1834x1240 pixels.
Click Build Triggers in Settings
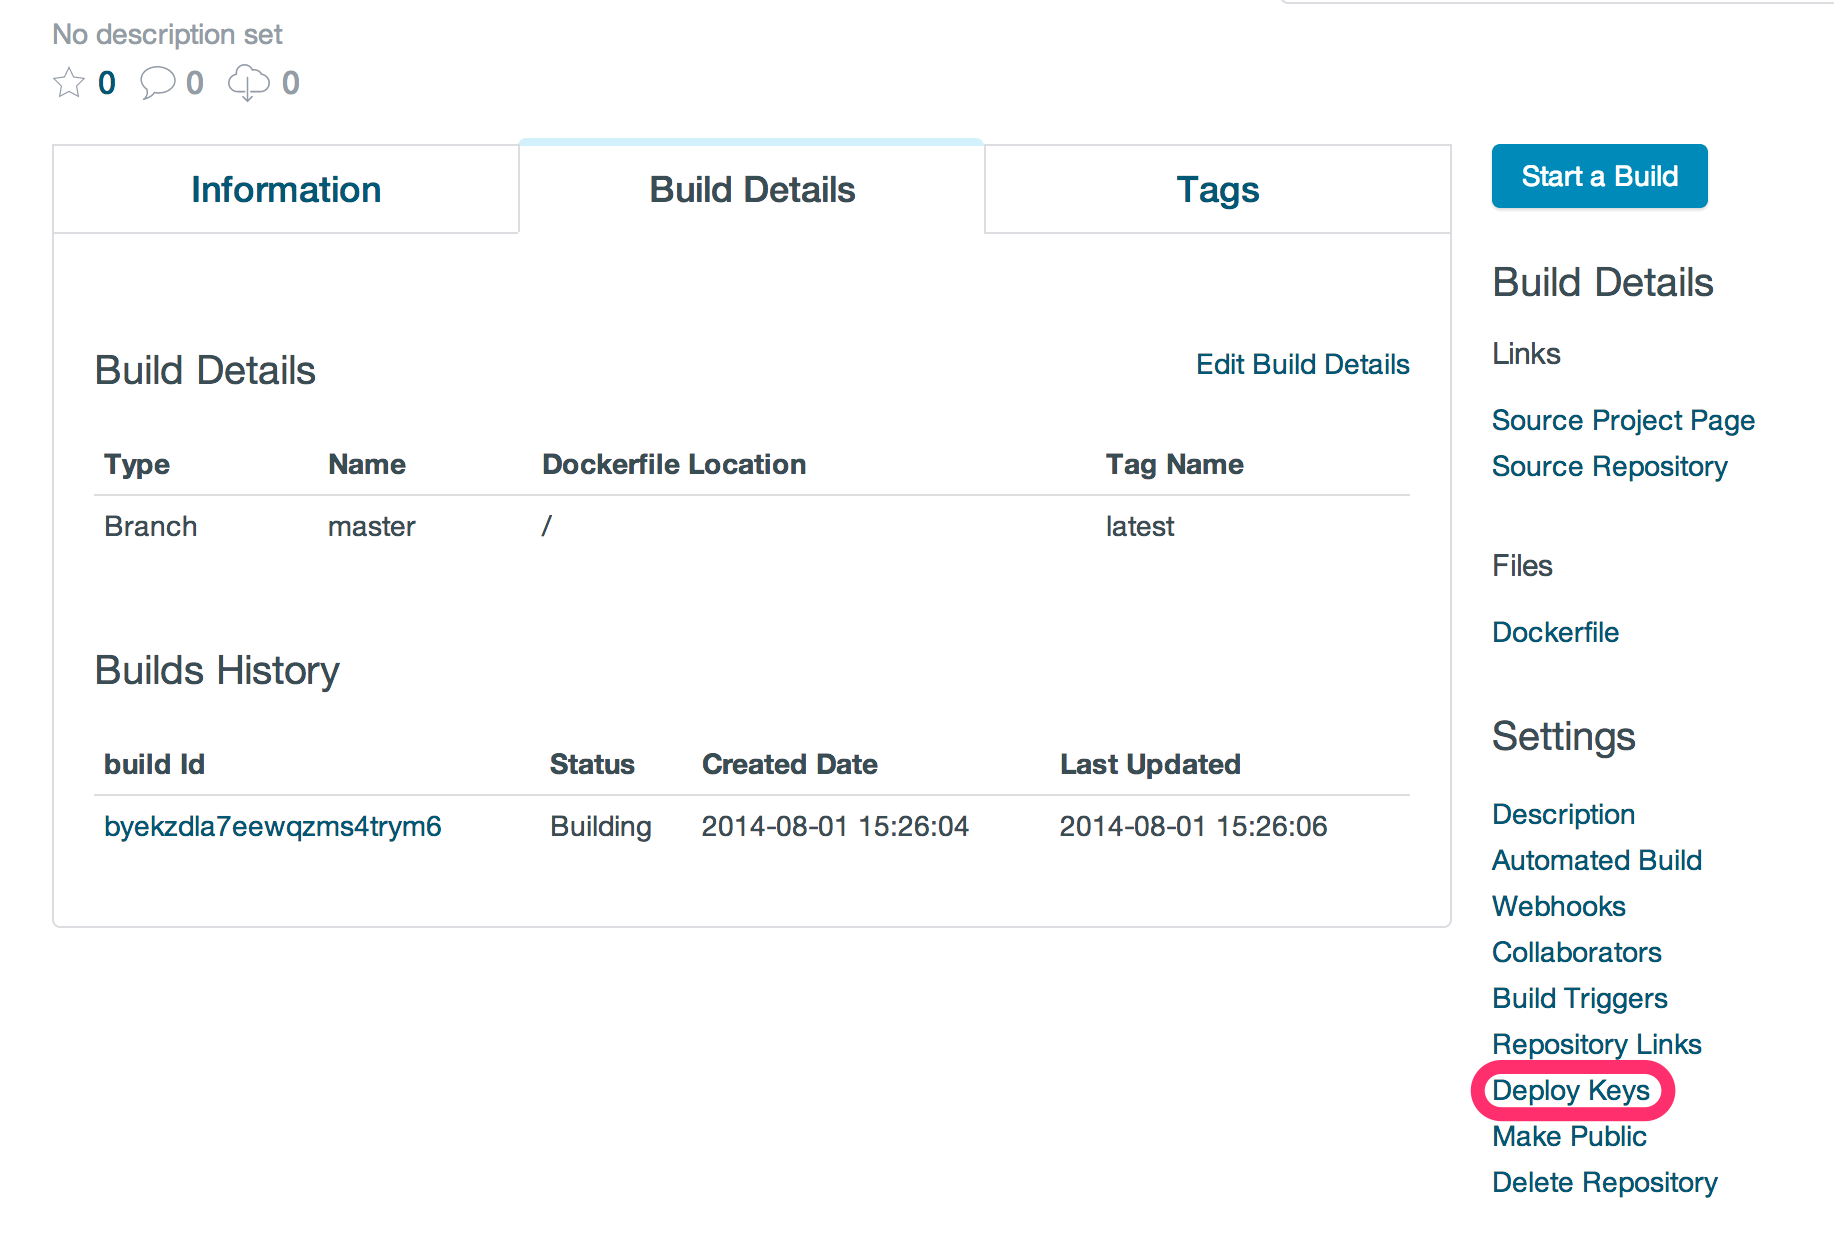point(1579,998)
